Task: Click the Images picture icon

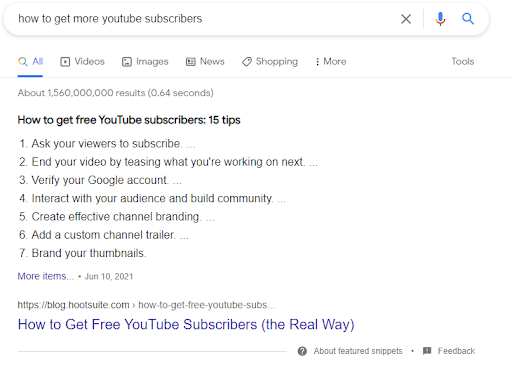Action: coord(127,62)
